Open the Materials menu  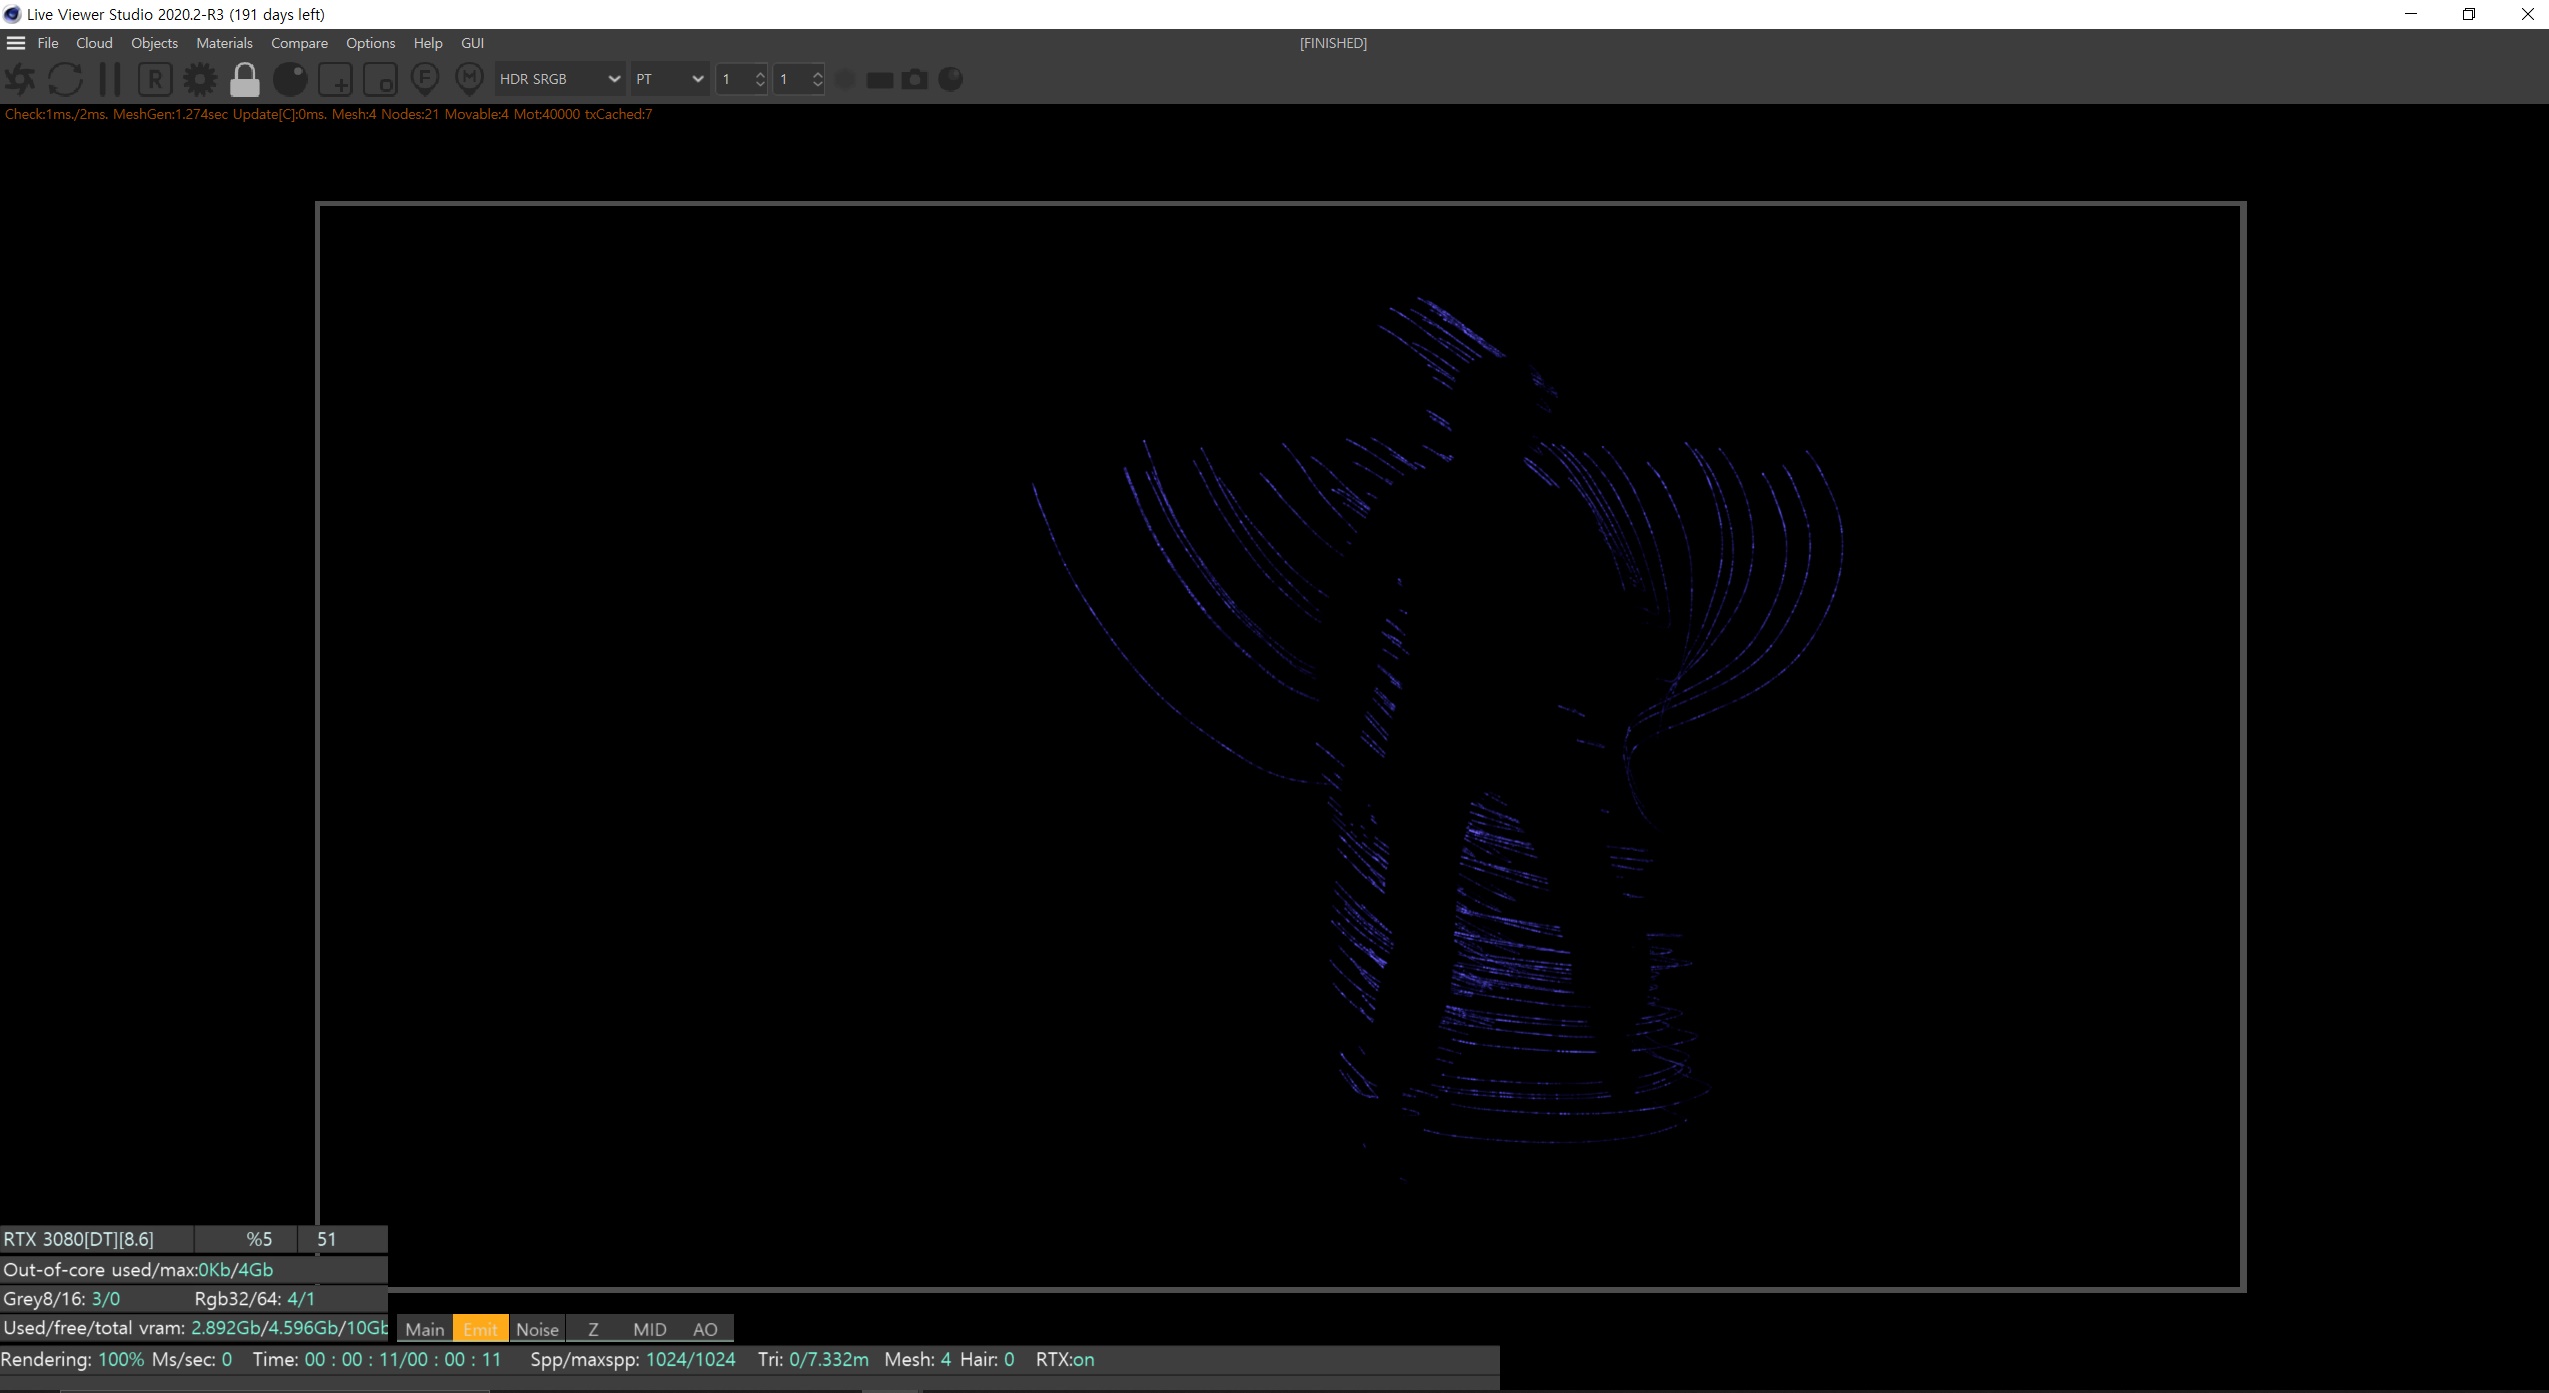tap(224, 43)
